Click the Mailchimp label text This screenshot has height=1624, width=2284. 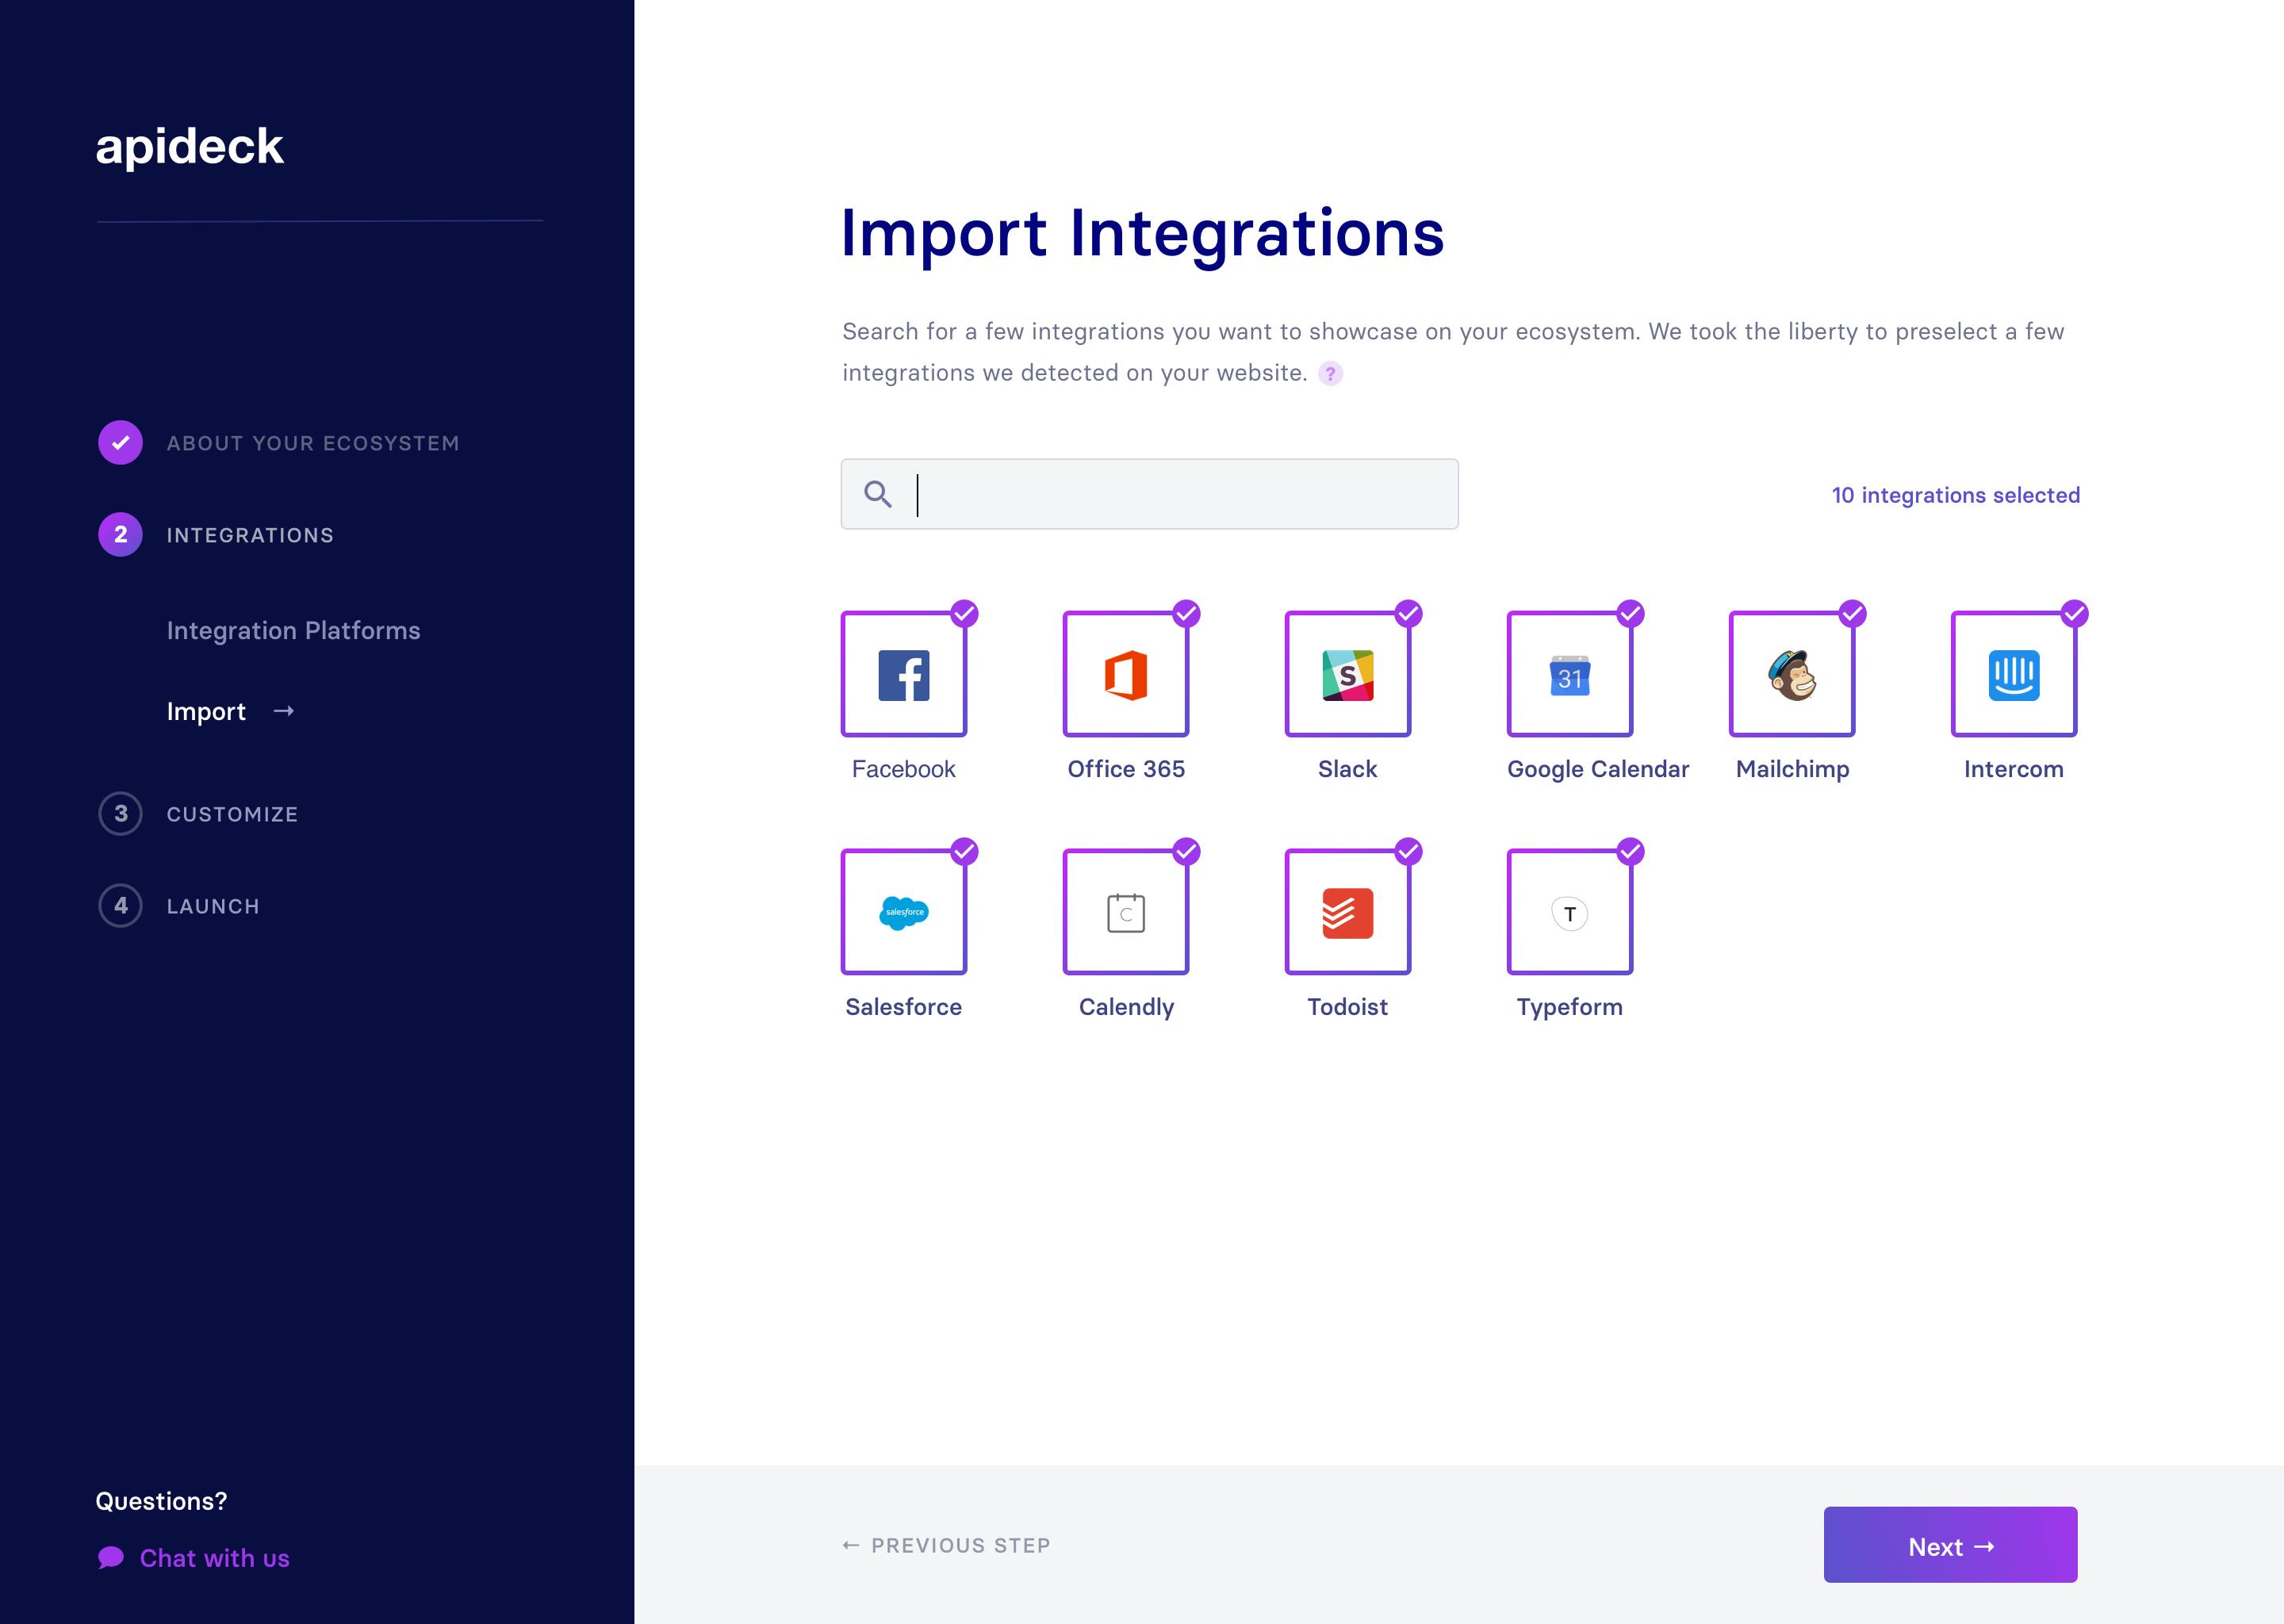1792,769
